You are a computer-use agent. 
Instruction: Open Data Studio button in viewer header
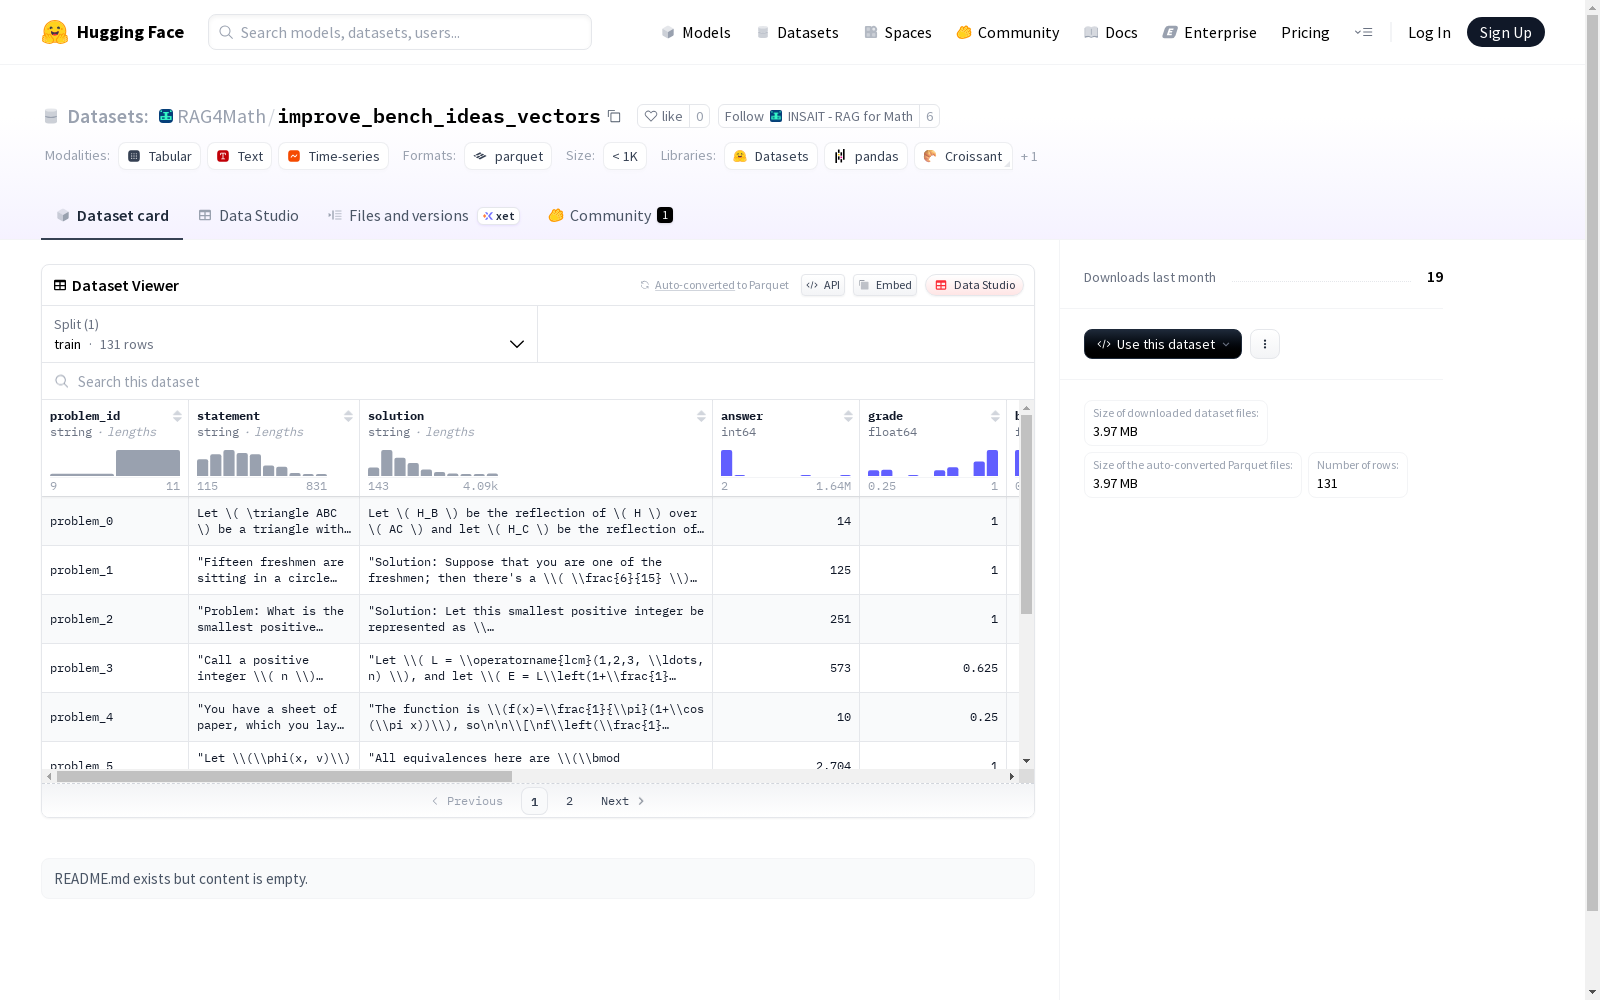(x=974, y=285)
